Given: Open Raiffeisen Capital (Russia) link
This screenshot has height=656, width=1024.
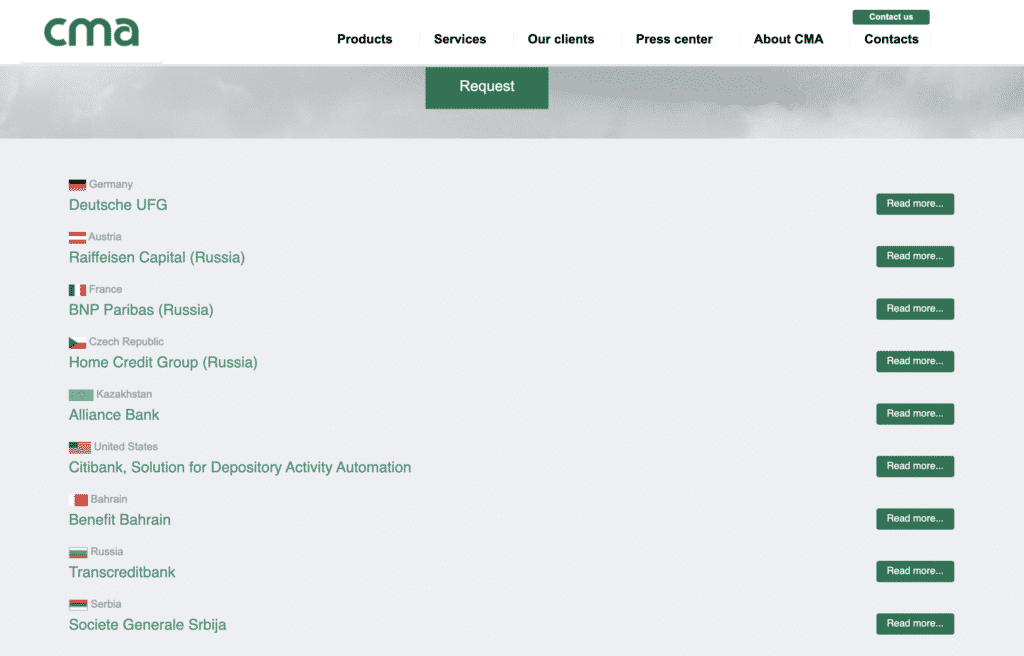Looking at the screenshot, I should [157, 257].
